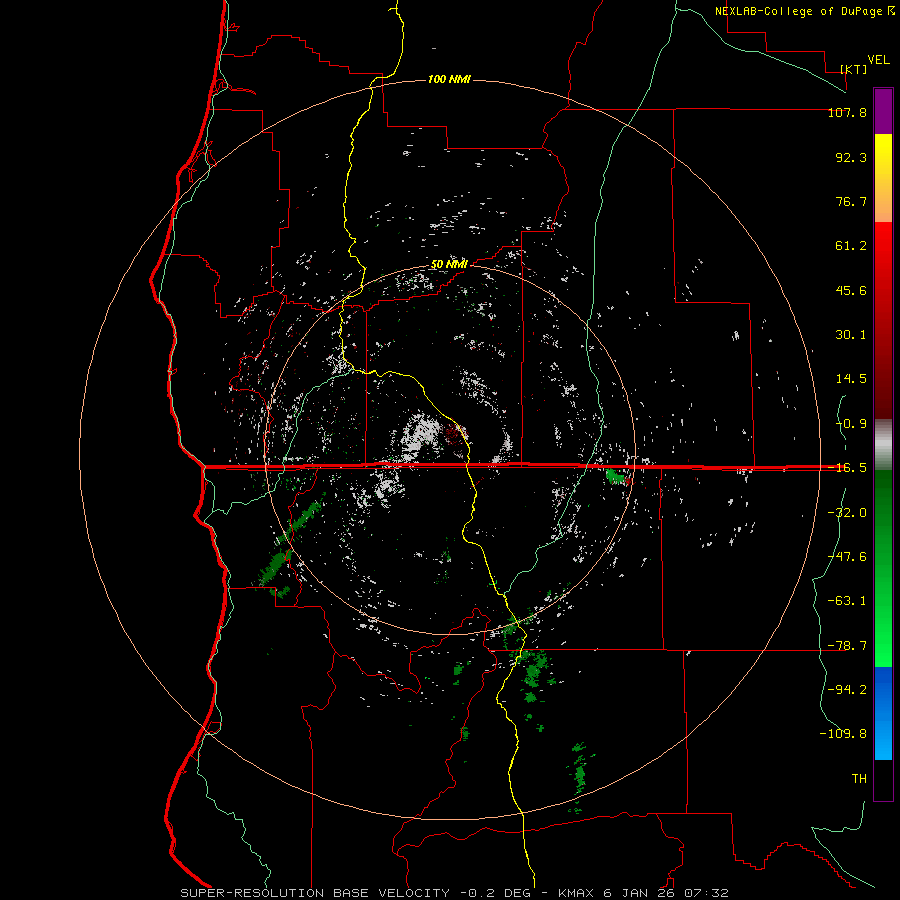Image resolution: width=900 pixels, height=900 pixels.
Task: Select the 30.1 scale value
Action: pos(851,335)
